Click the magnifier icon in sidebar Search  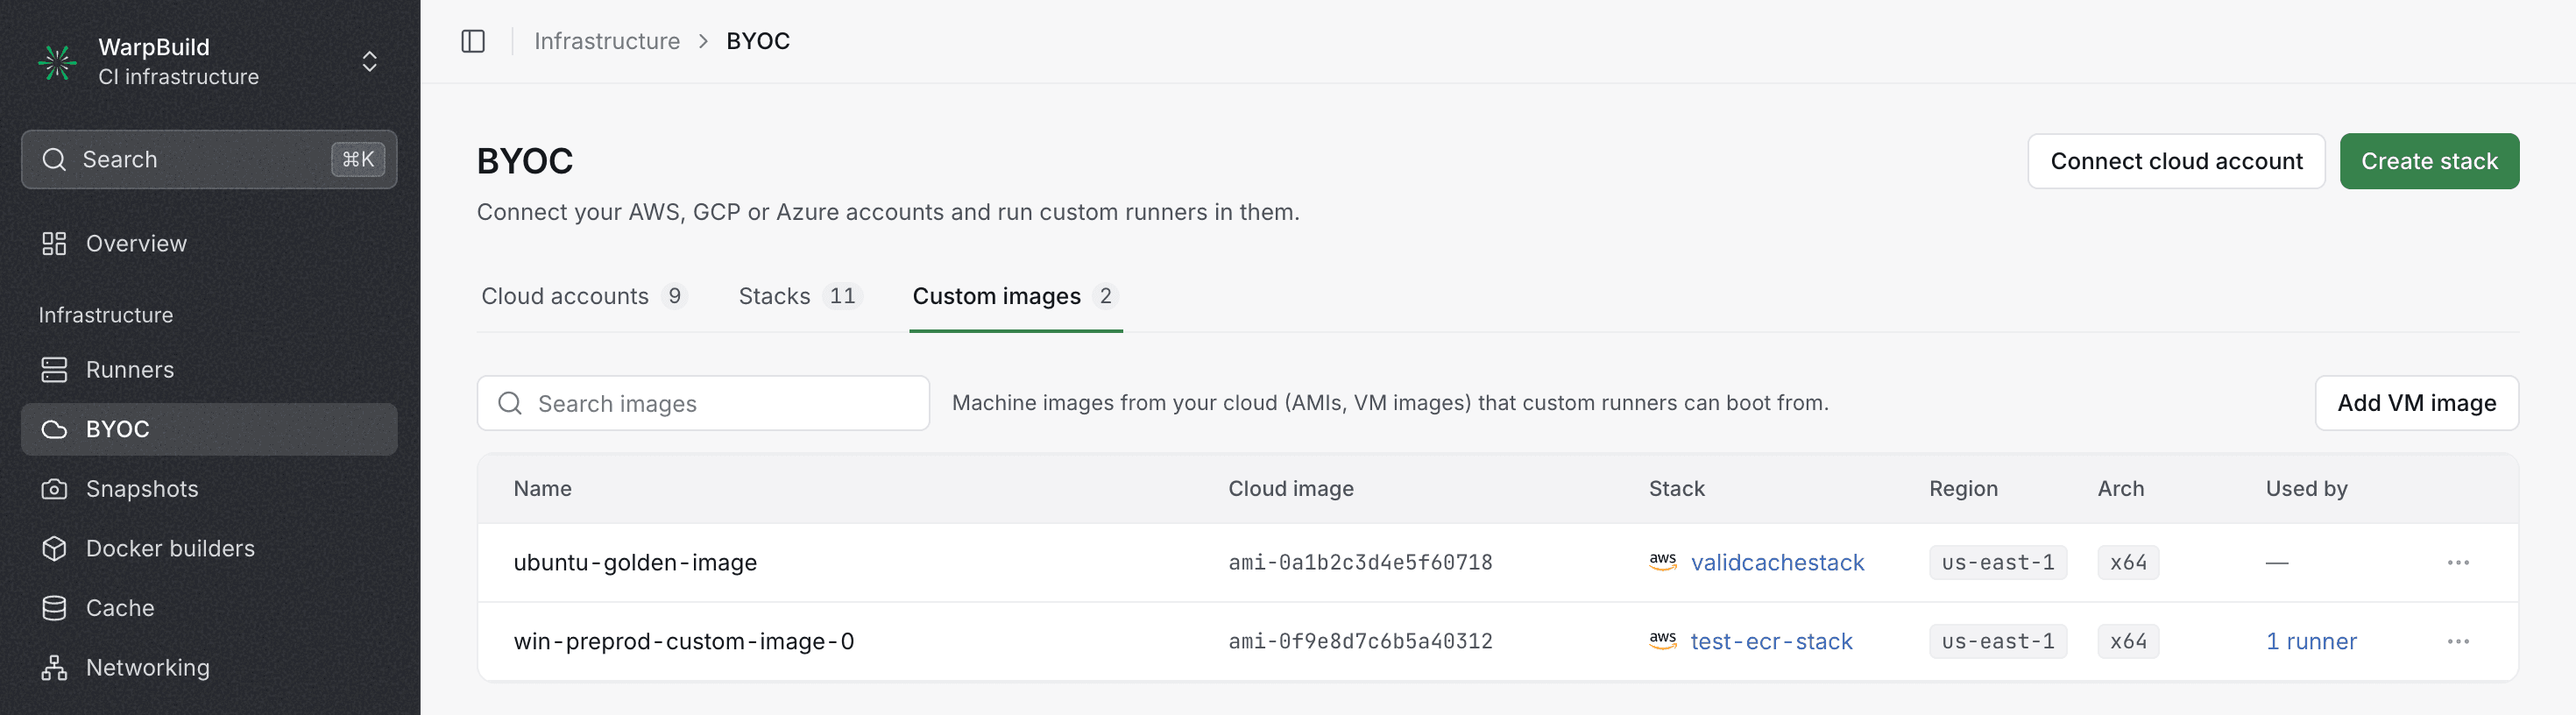coord(54,159)
